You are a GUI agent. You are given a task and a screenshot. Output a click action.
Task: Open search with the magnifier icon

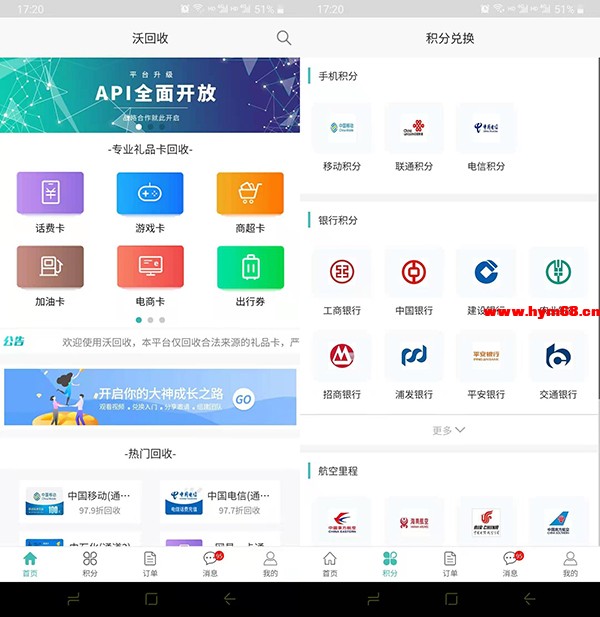point(284,38)
